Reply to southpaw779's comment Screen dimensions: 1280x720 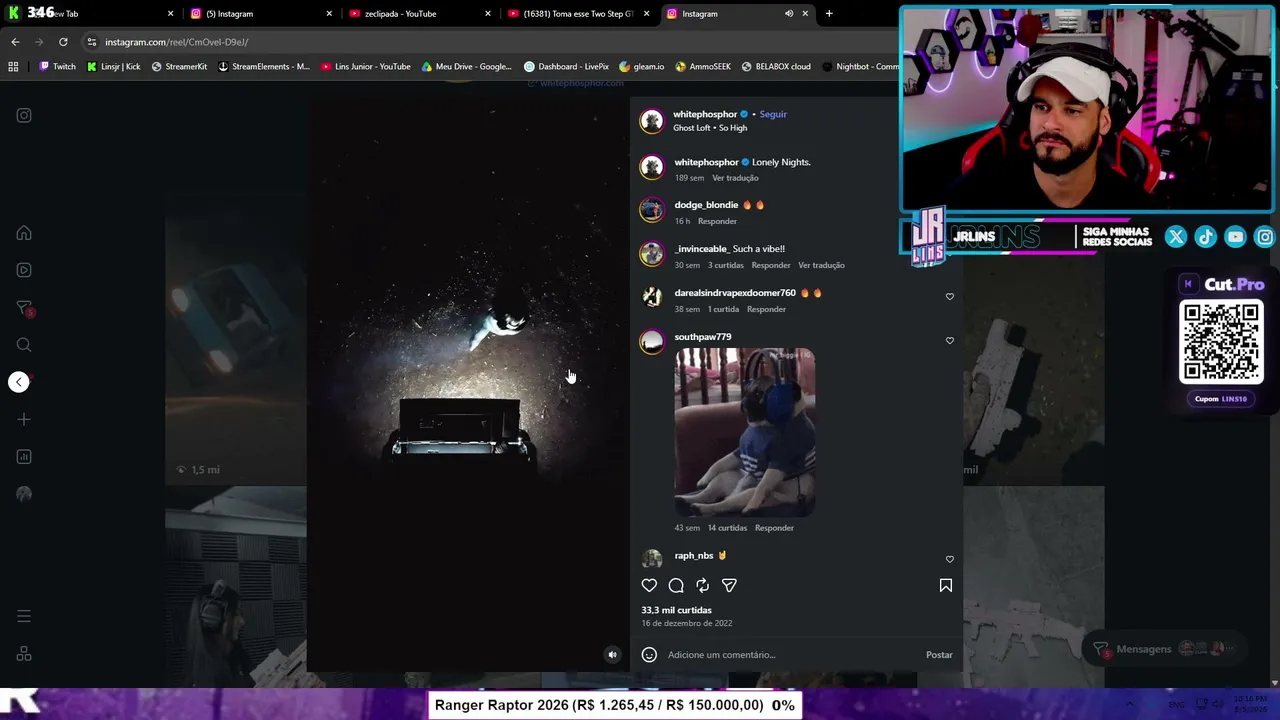774,528
